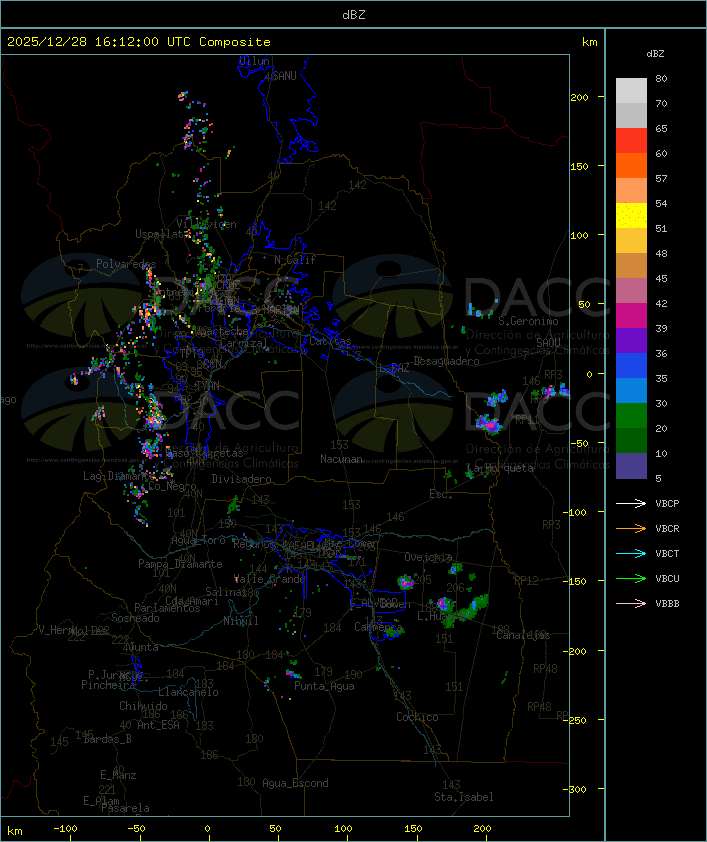Click the Divisadero place label
The width and height of the screenshot is (707, 842).
point(242,478)
